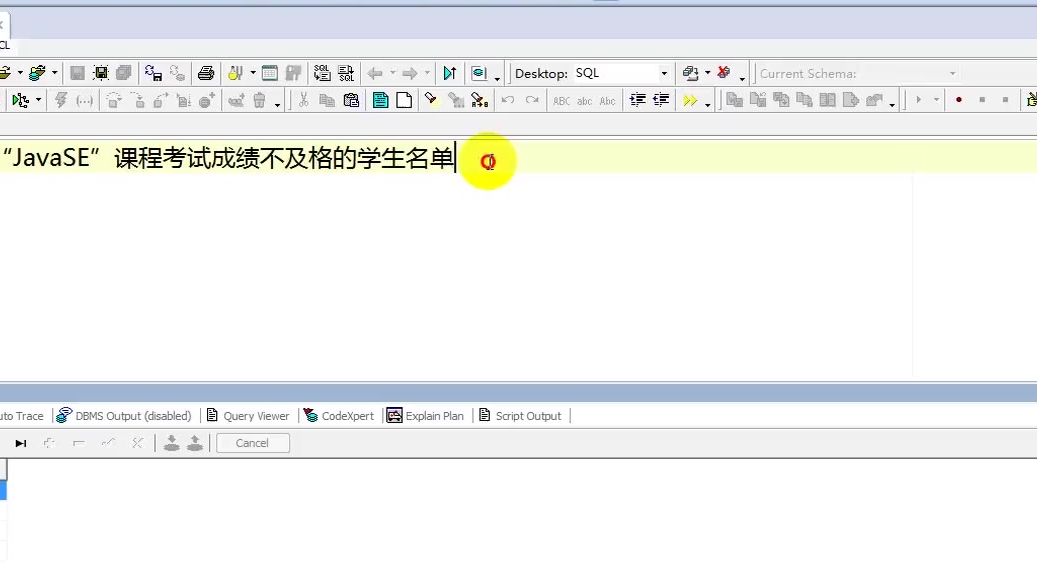This screenshot has height=583, width=1037.
Task: Click the flashlight Find icon
Action: pos(431,100)
